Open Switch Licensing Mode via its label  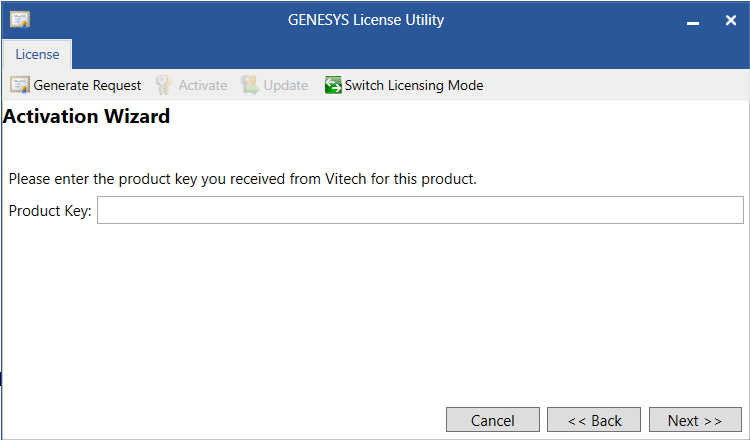[414, 86]
